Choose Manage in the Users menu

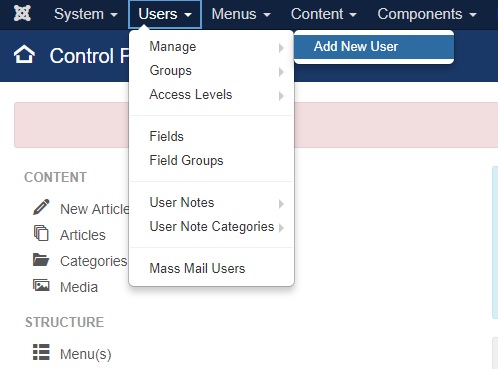point(211,47)
